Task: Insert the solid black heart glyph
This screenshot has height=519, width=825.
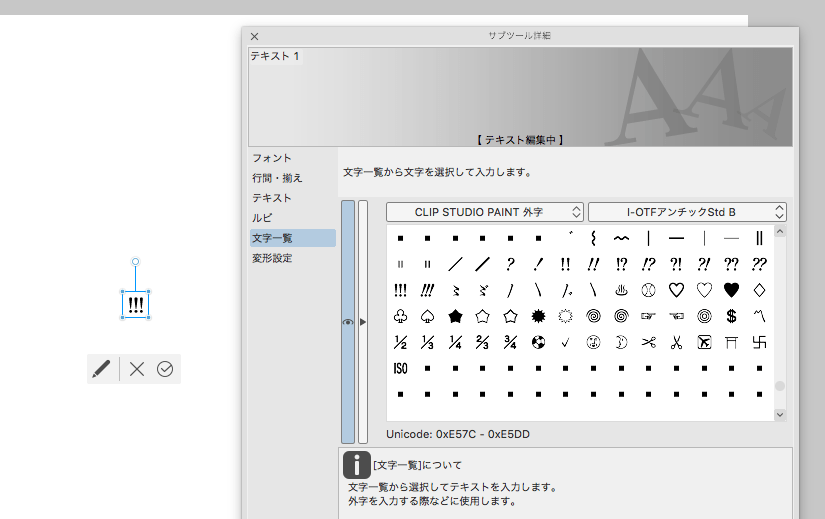Action: [x=731, y=290]
